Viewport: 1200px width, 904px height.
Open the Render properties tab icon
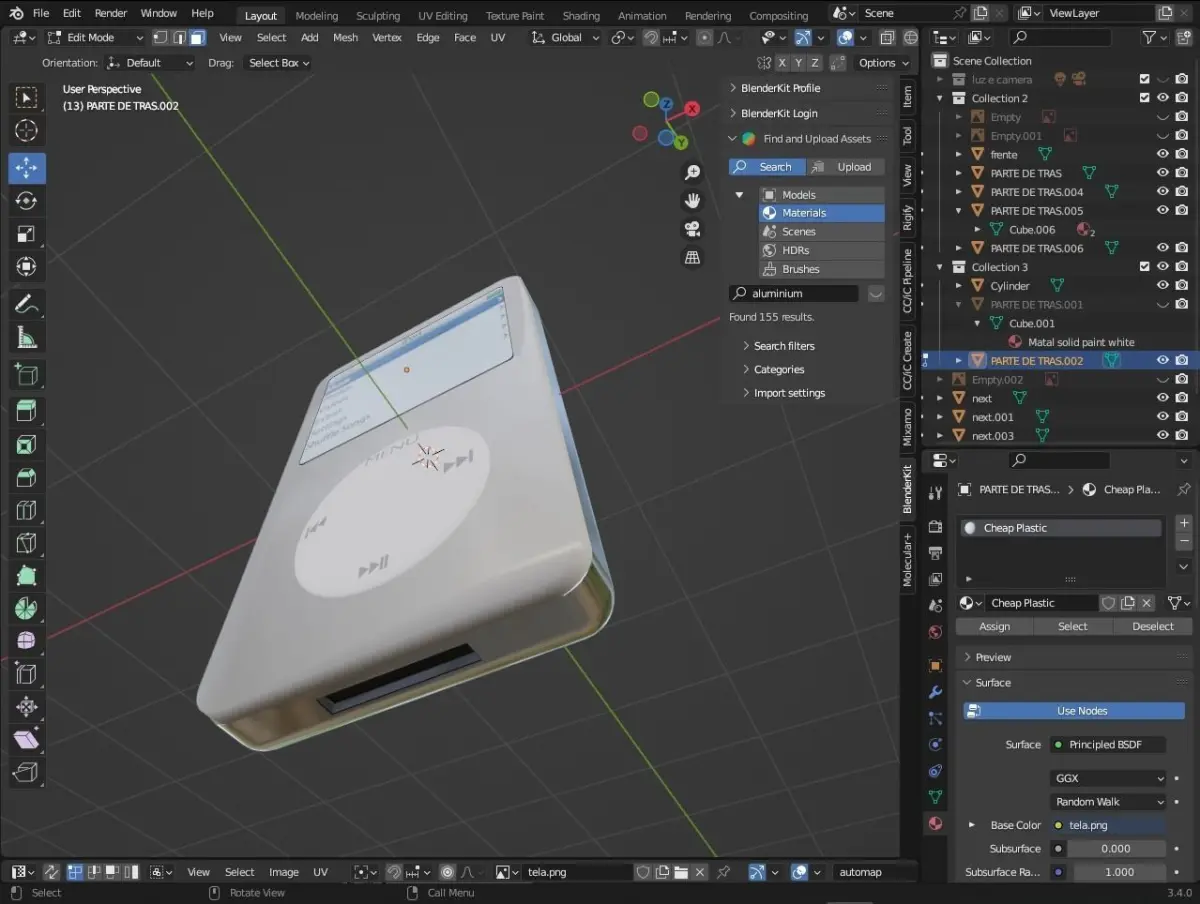935,526
